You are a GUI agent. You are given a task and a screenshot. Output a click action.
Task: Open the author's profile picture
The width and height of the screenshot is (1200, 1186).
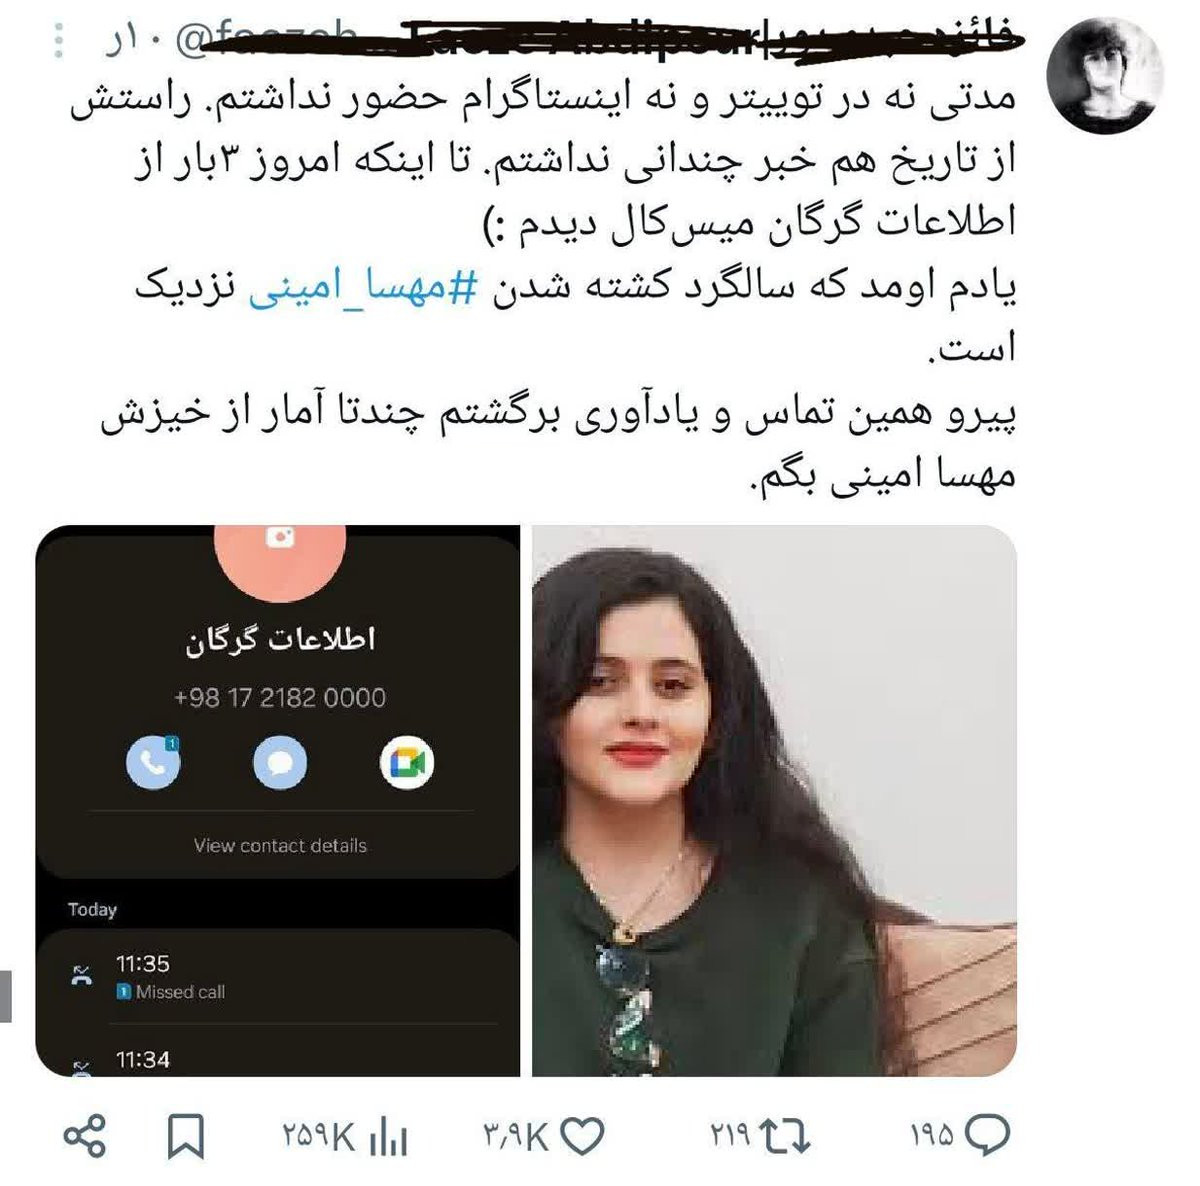(1104, 76)
